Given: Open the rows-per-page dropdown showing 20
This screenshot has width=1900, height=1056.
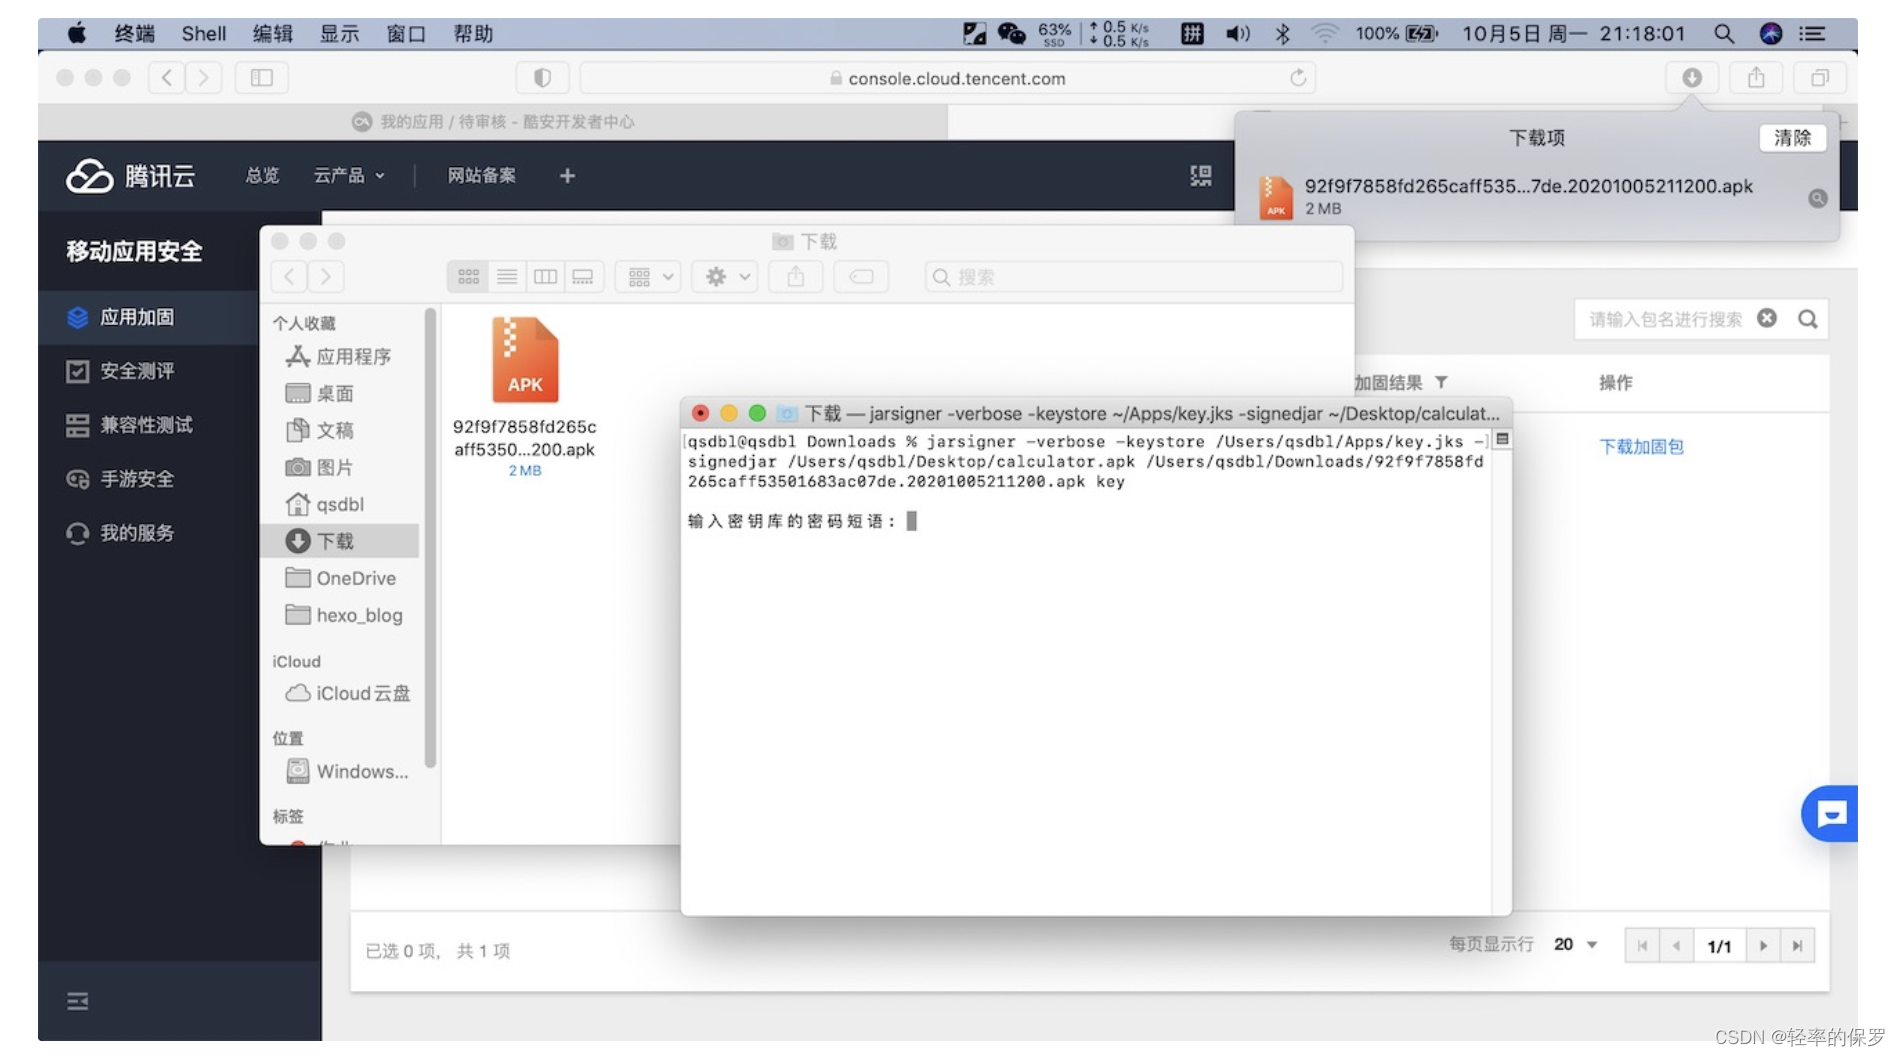Looking at the screenshot, I should coord(1576,944).
